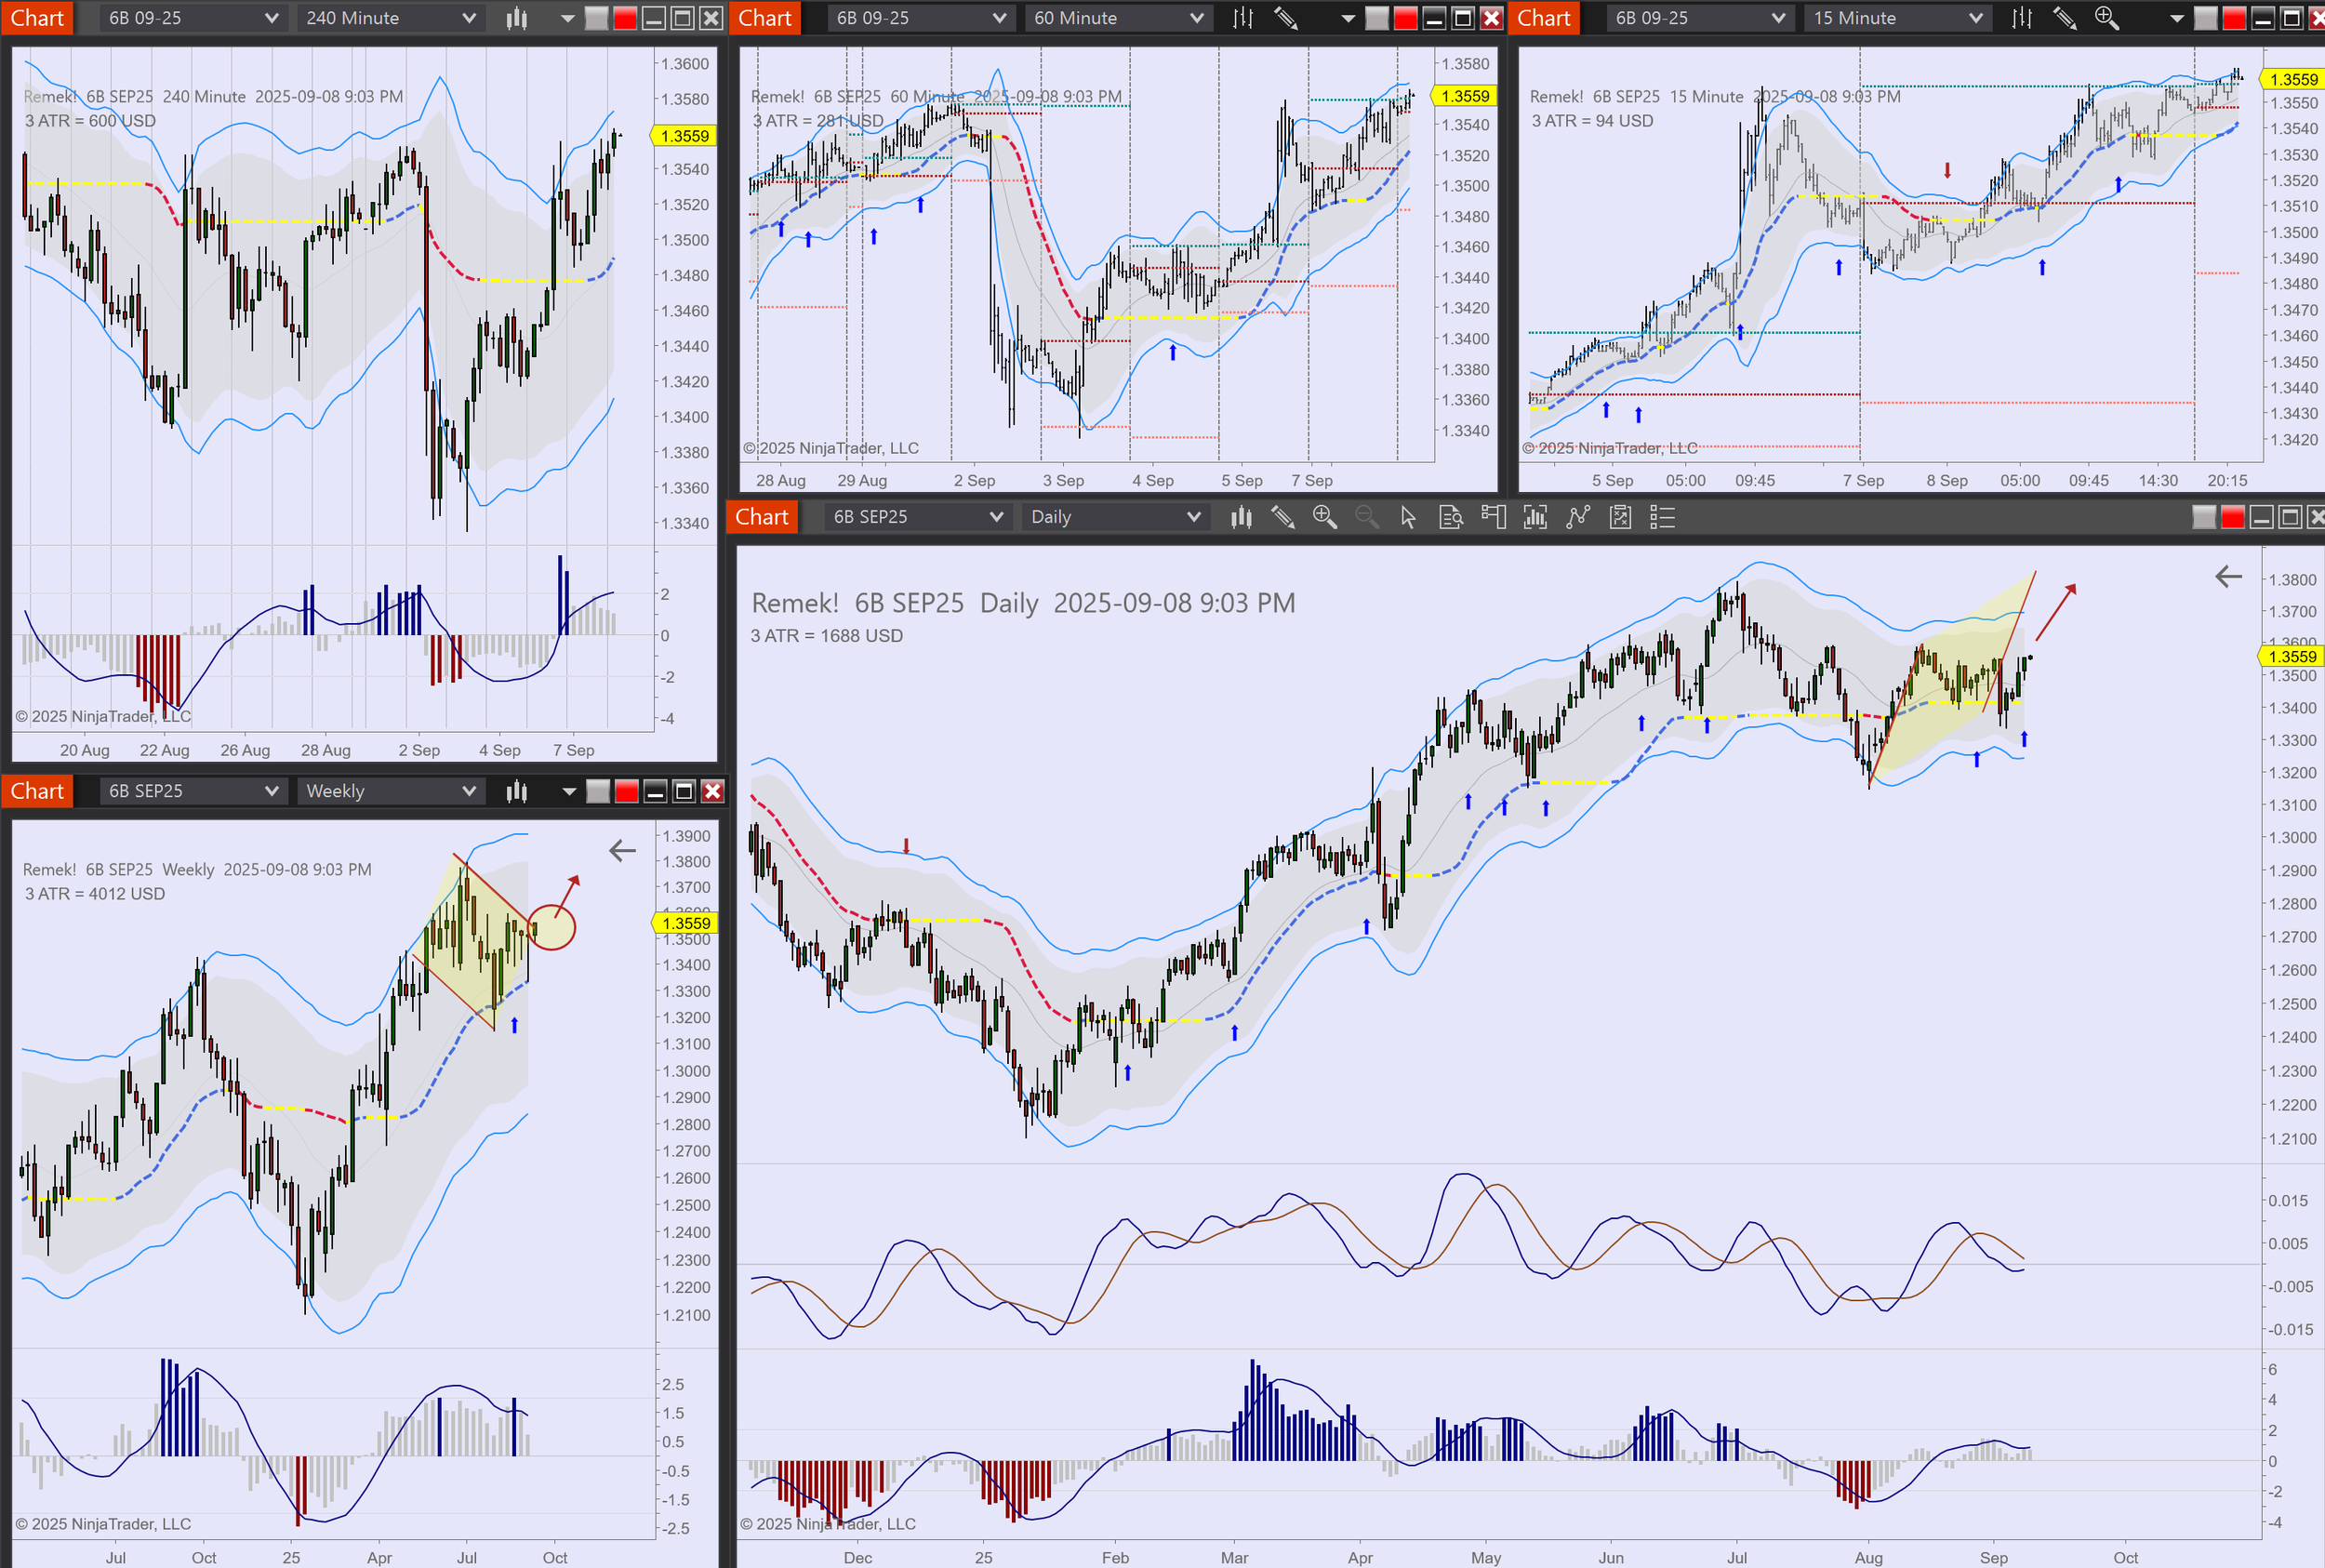Screen dimensions: 2325x1568
Task: Click Zoom In magnifier on Daily chart
Action: click(x=1325, y=517)
